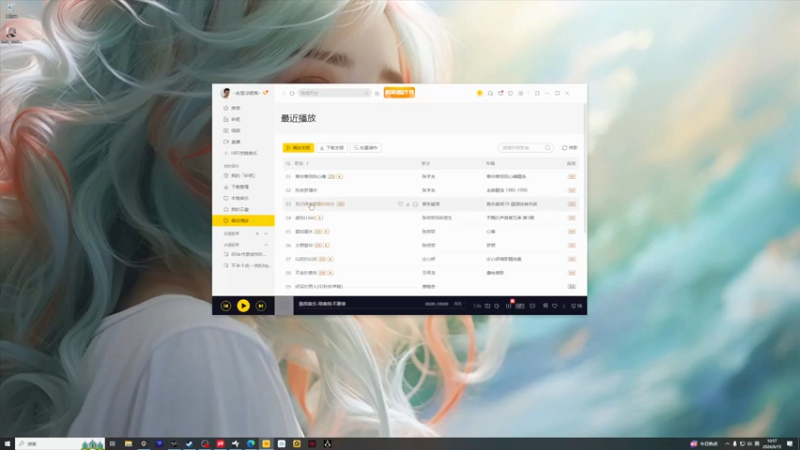Download song row 03 with the download icon

tap(408, 204)
